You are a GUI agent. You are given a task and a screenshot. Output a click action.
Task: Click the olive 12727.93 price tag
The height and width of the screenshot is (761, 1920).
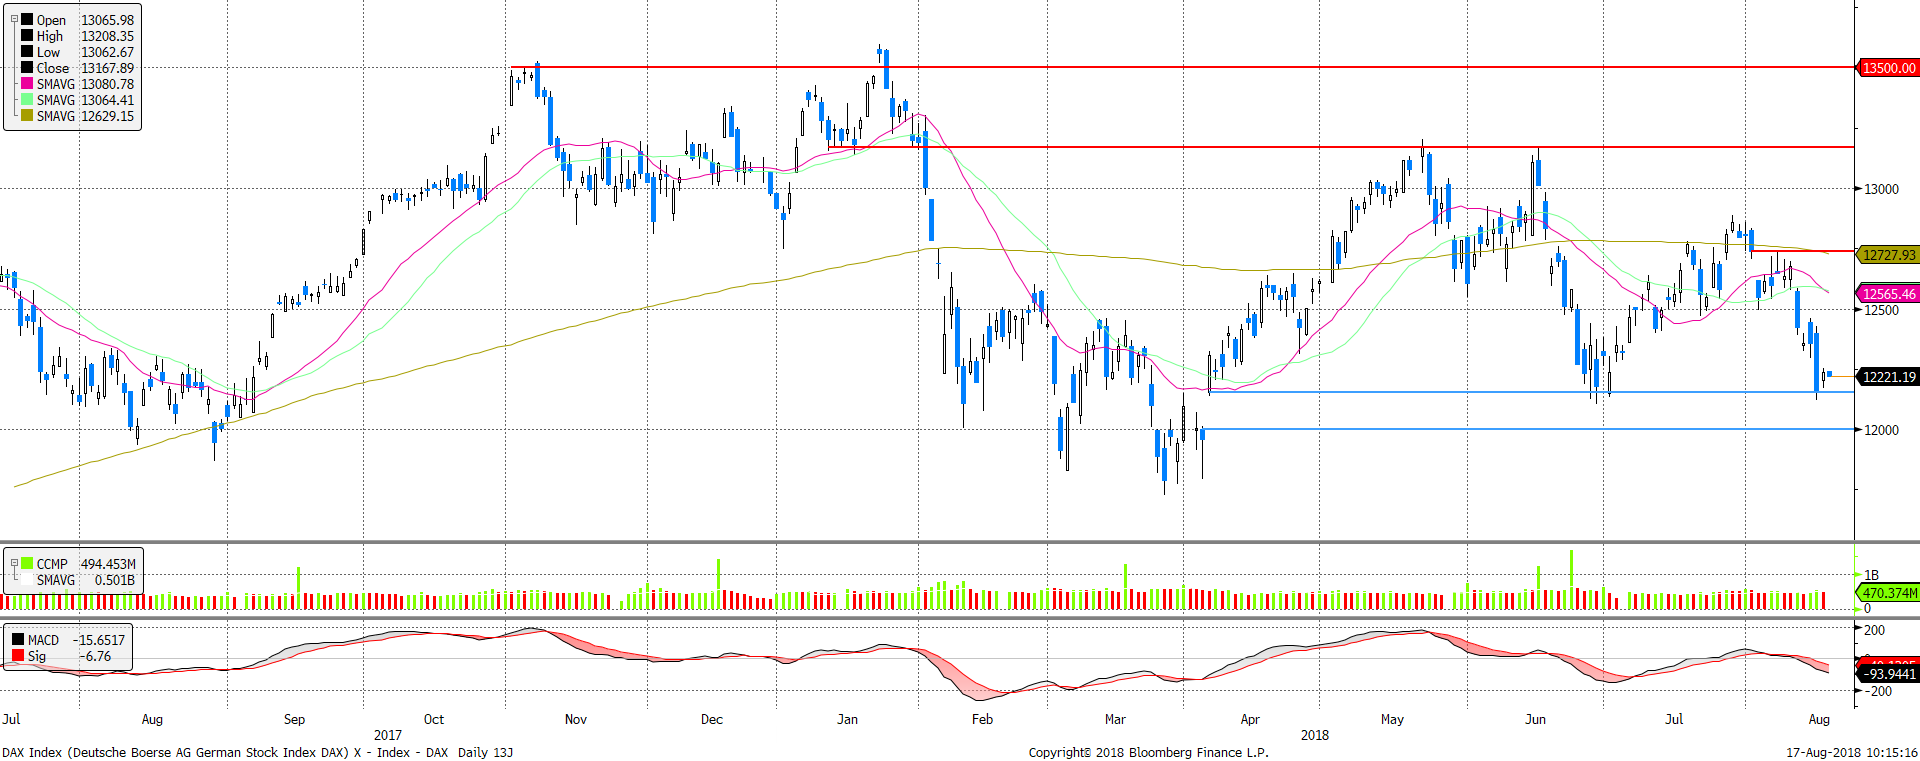1888,255
